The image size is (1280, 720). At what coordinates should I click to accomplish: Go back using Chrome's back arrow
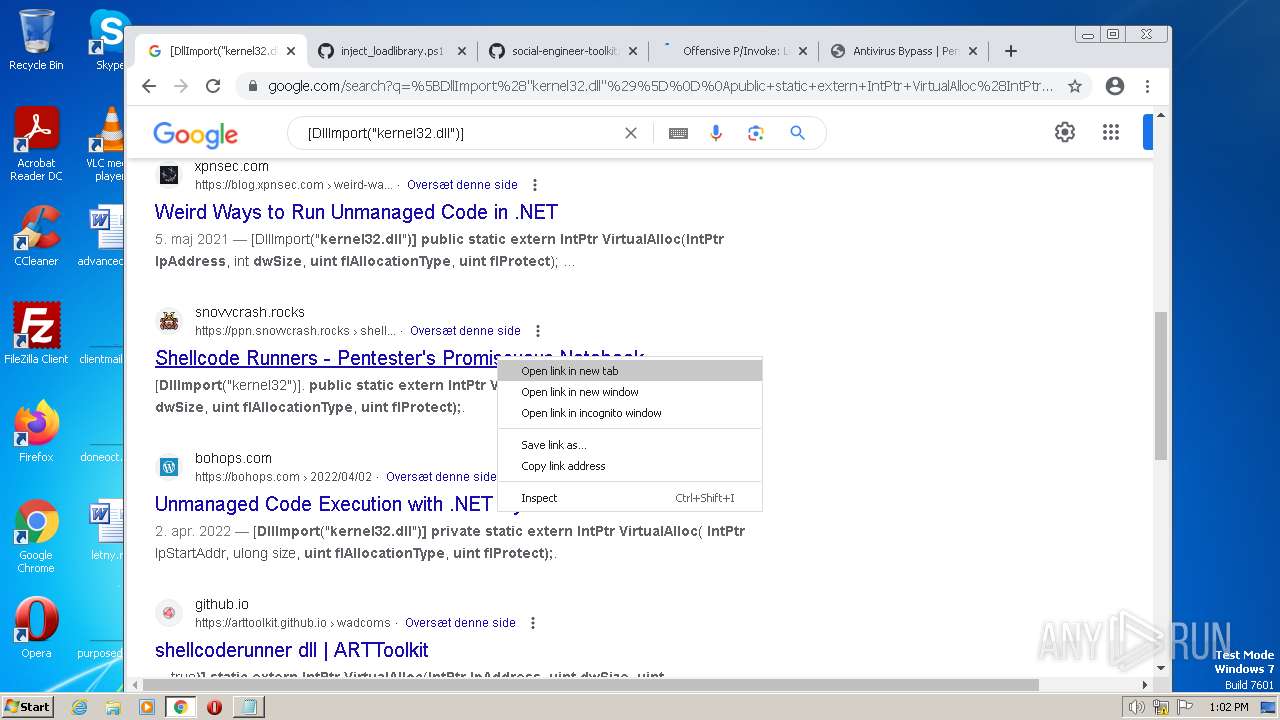(x=149, y=86)
